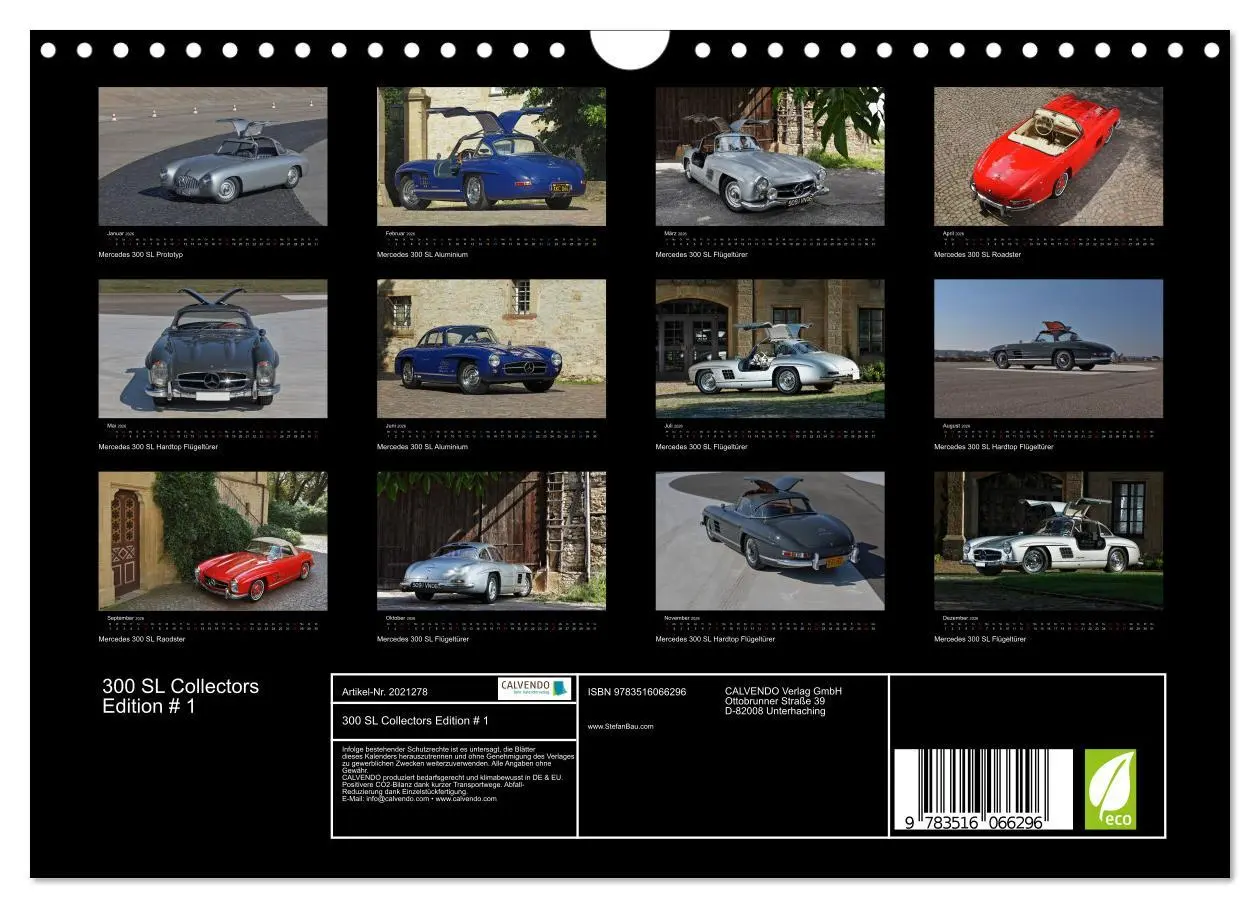The width and height of the screenshot is (1260, 908).
Task: Open the December Flügeltürer photo
Action: click(x=1048, y=541)
